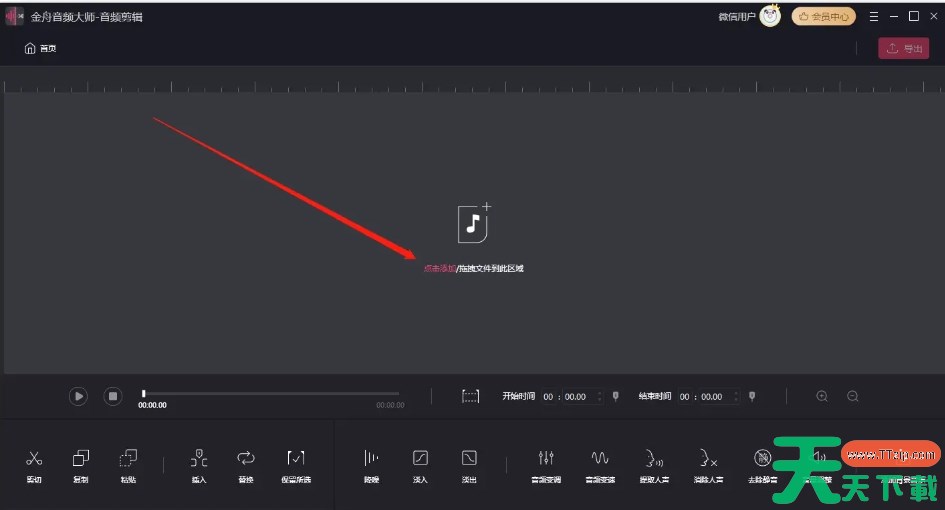Screen dimensions: 945x510
Task: Open the audio speed change (音频变速) tool
Action: [600, 465]
